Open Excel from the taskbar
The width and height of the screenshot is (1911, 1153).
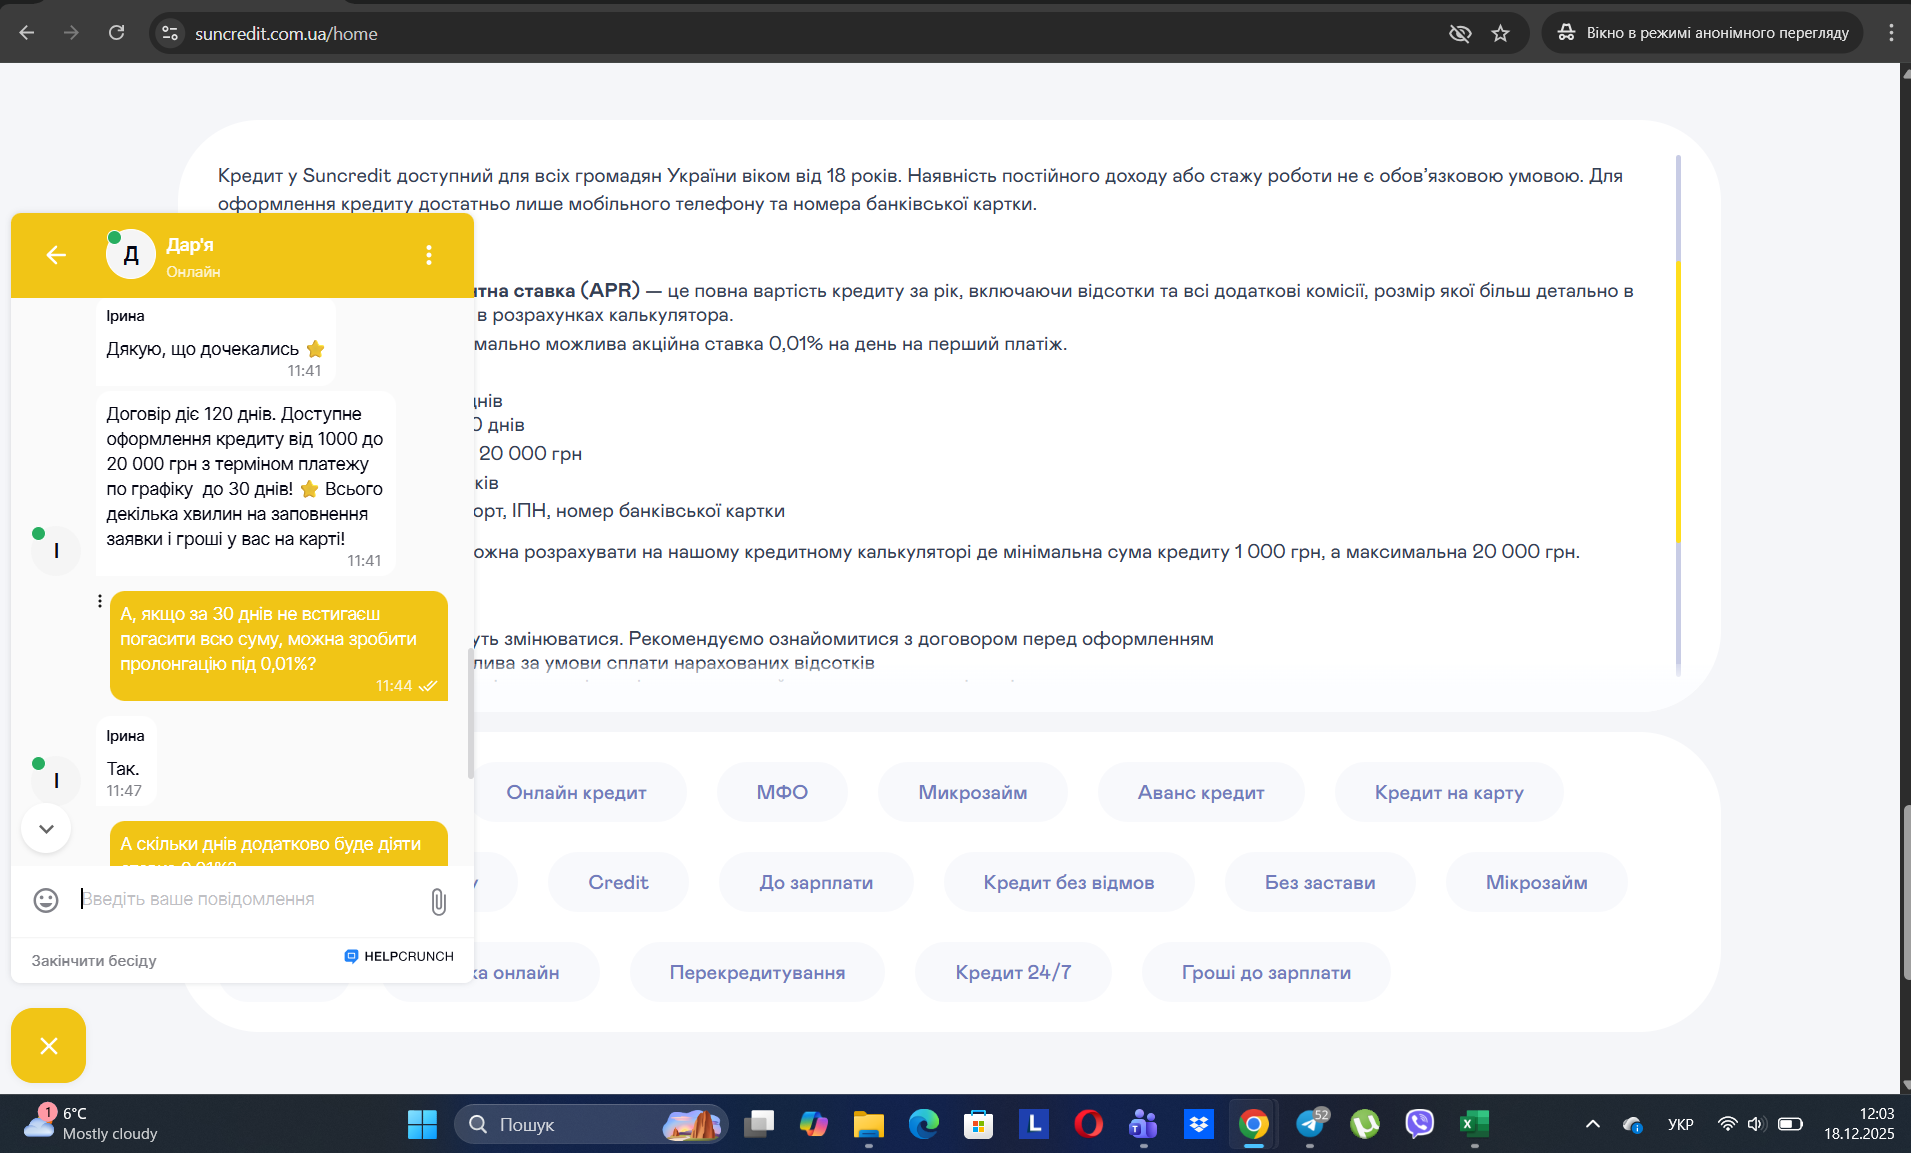(1474, 1125)
